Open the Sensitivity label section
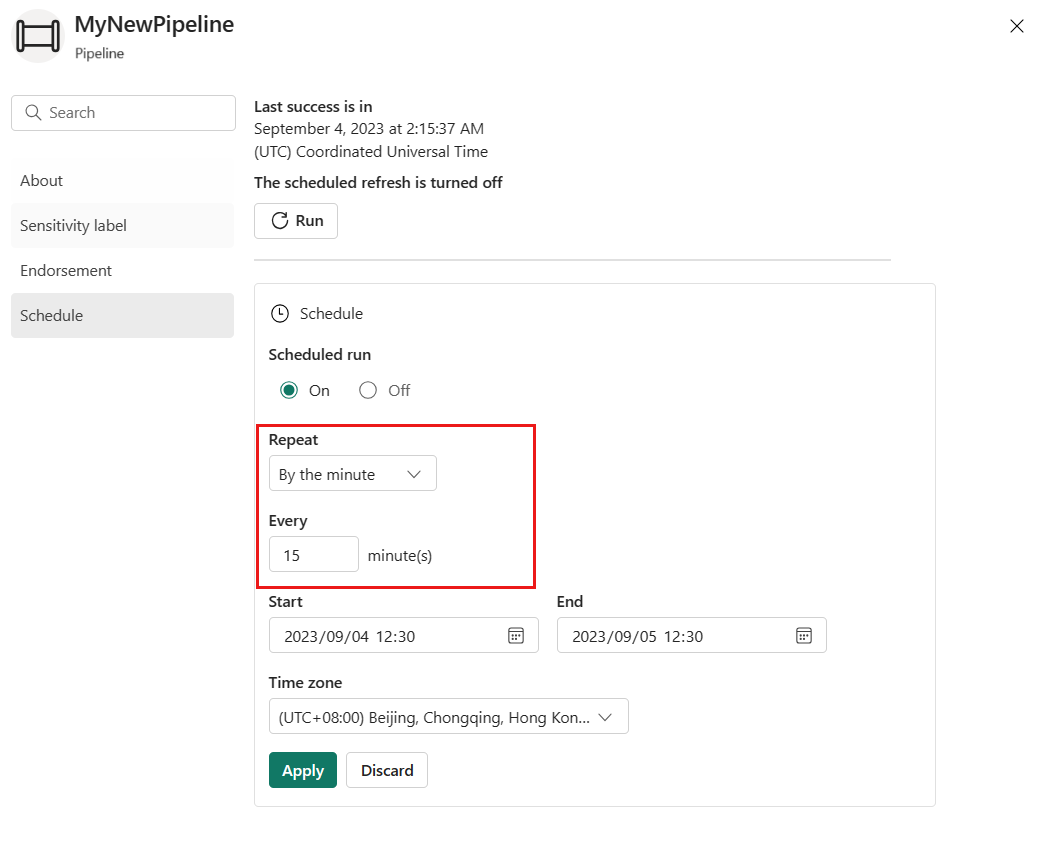Viewport: 1040px width, 843px height. [x=123, y=226]
